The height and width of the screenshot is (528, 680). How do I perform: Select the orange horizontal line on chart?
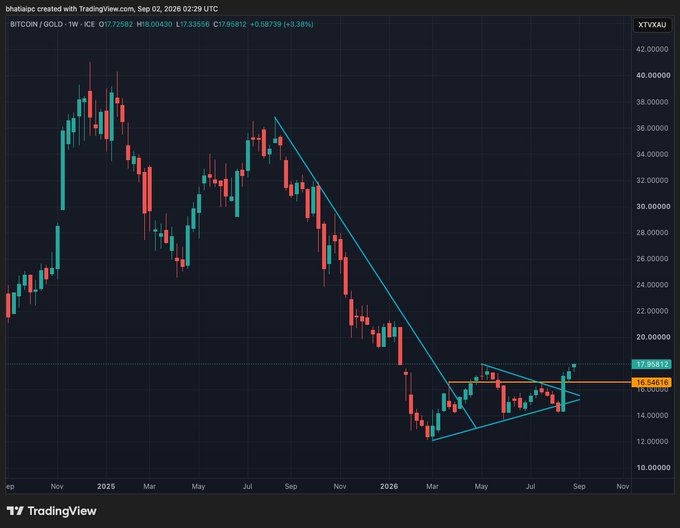[x=539, y=382]
